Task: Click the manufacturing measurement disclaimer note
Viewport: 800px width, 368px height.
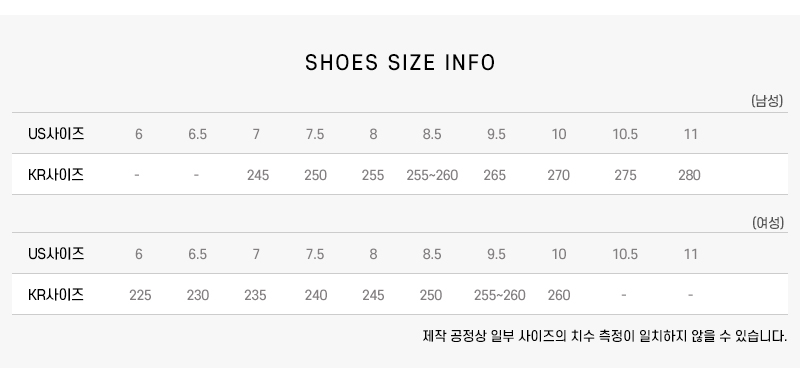Action: coord(605,336)
